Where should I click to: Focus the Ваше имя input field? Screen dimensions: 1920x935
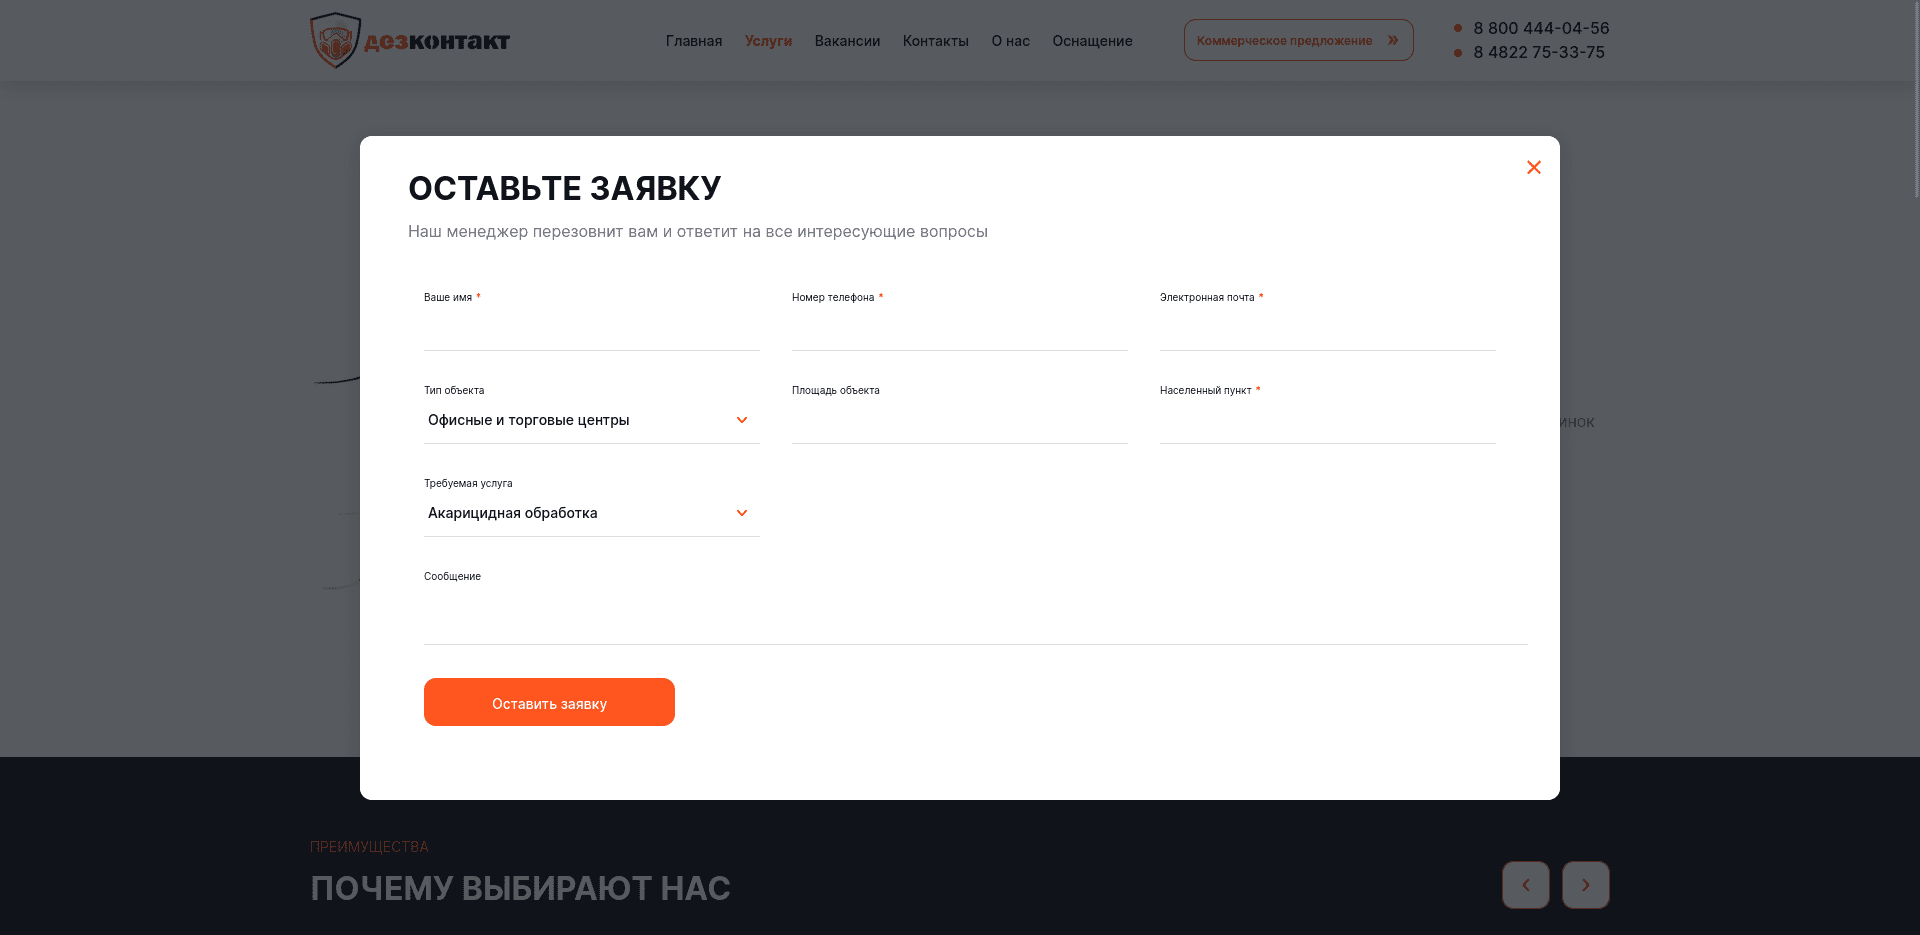coord(592,329)
